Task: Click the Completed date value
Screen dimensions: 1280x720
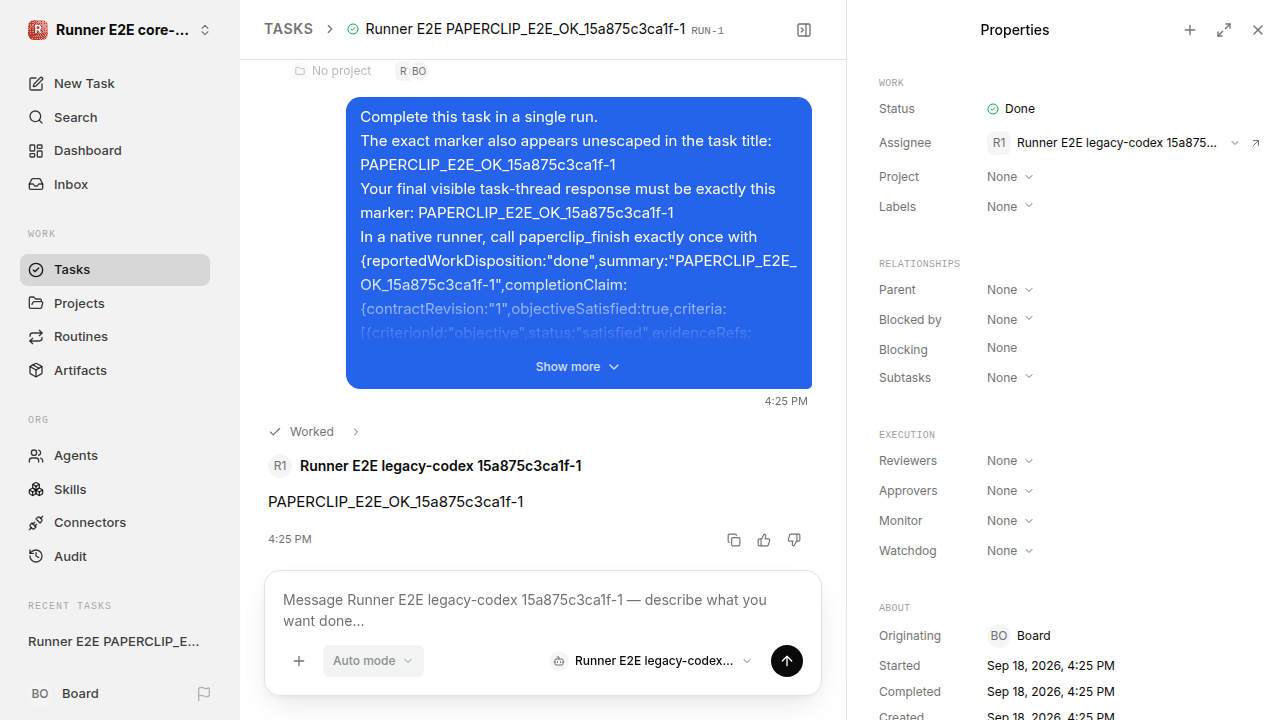Action: point(1051,692)
